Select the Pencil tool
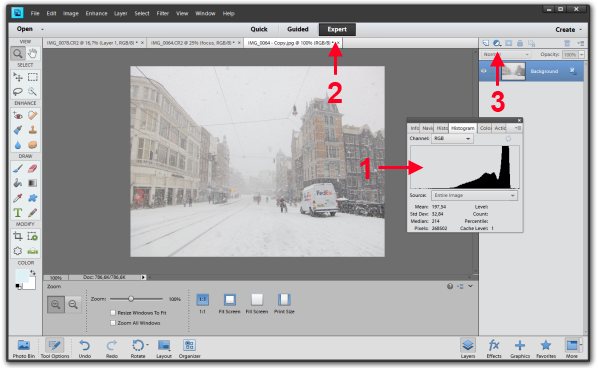The image size is (598, 368). tap(33, 213)
